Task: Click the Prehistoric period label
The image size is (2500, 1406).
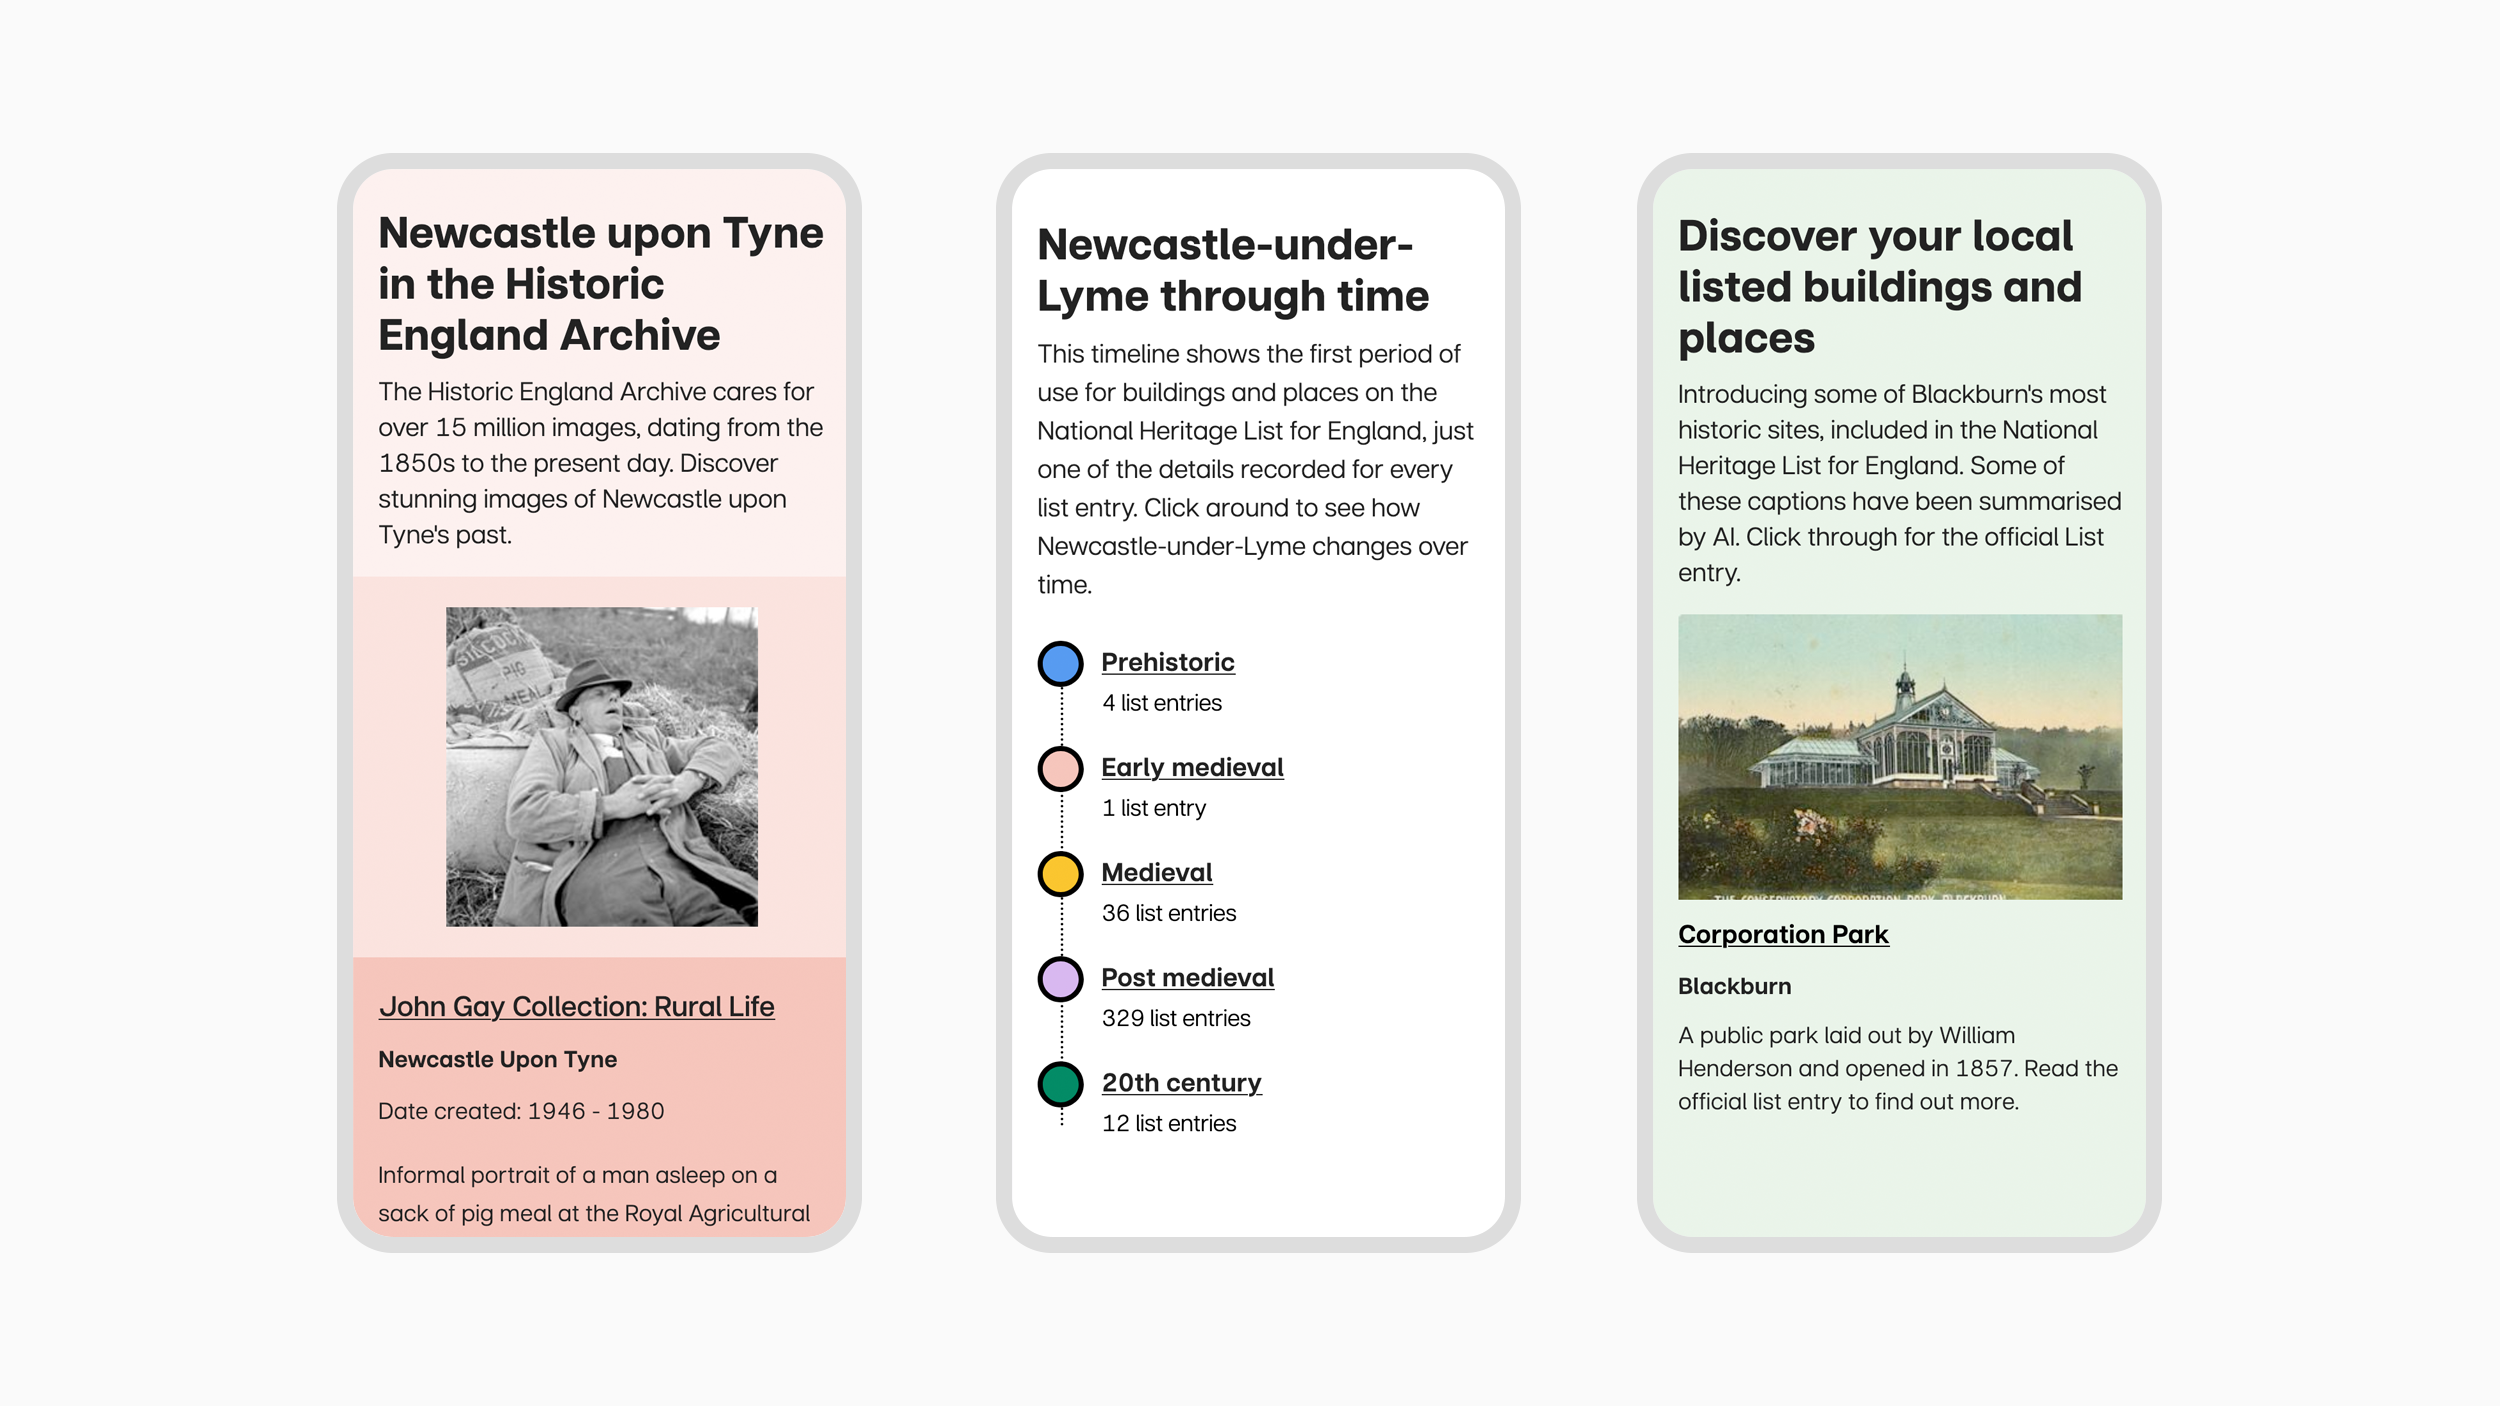Action: click(1167, 661)
